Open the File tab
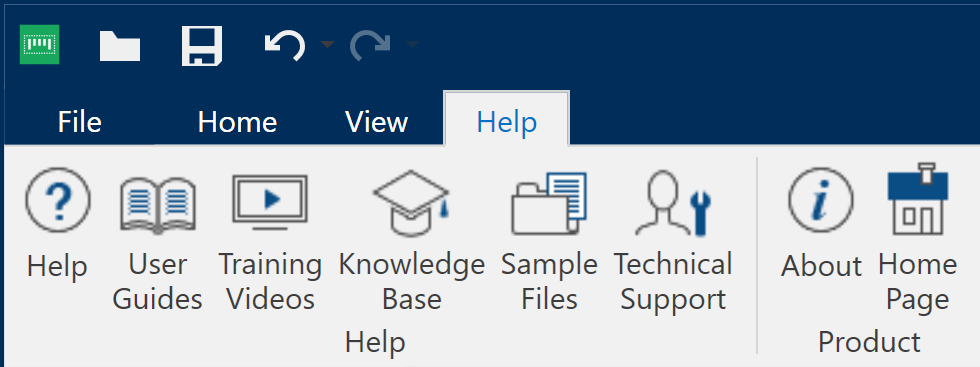 (79, 121)
